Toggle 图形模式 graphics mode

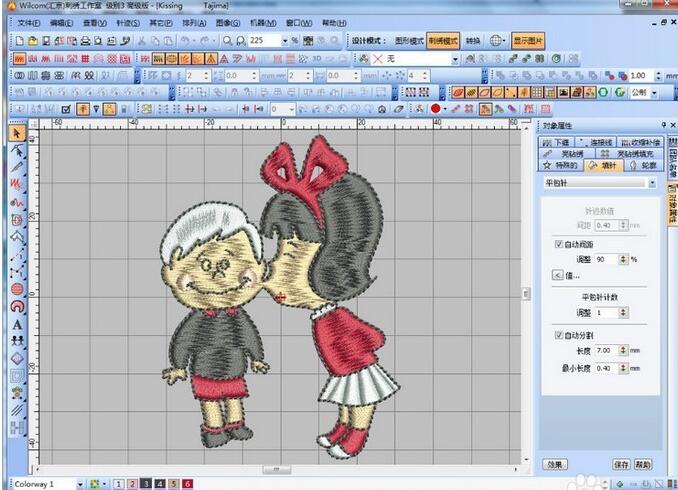pyautogui.click(x=409, y=41)
